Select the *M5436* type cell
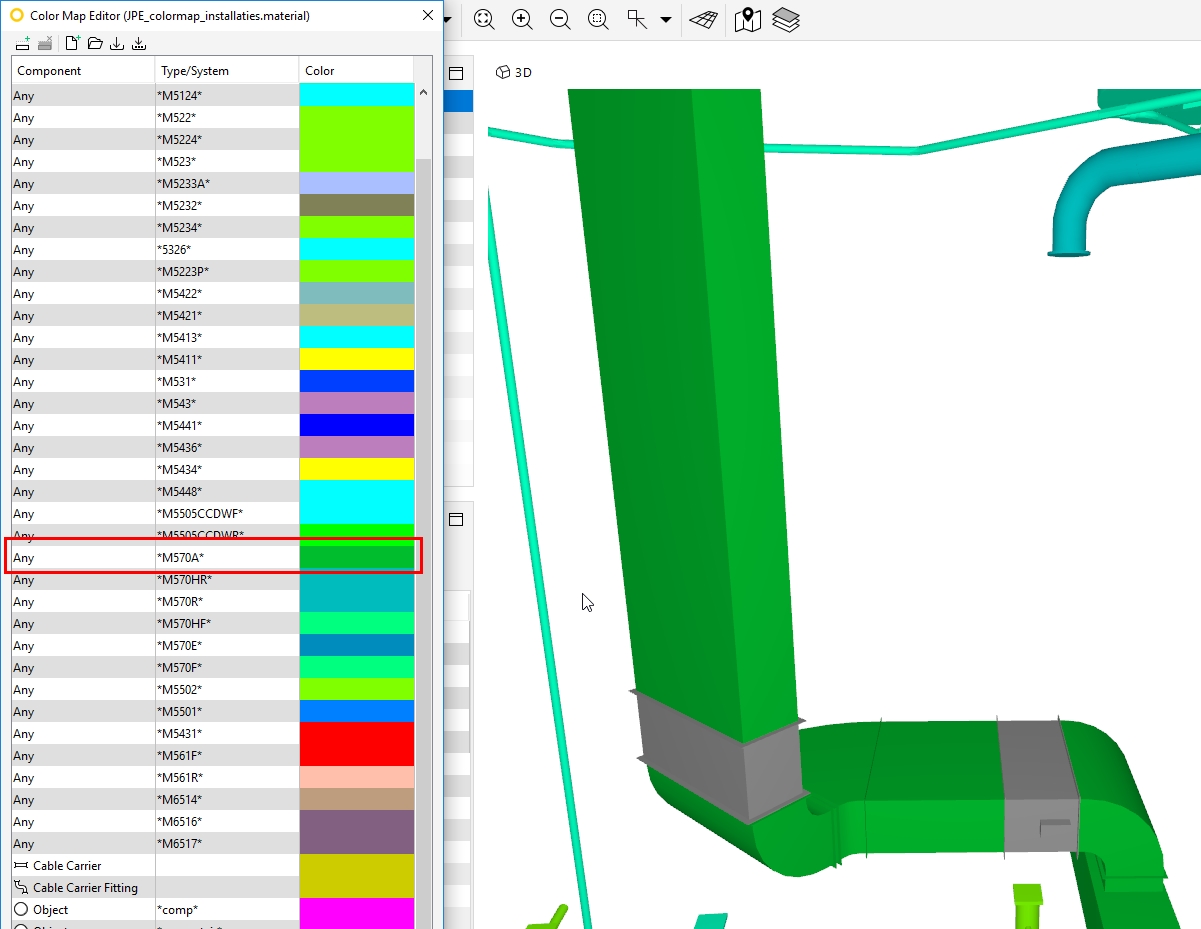Image resolution: width=1201 pixels, height=929 pixels. (227, 447)
